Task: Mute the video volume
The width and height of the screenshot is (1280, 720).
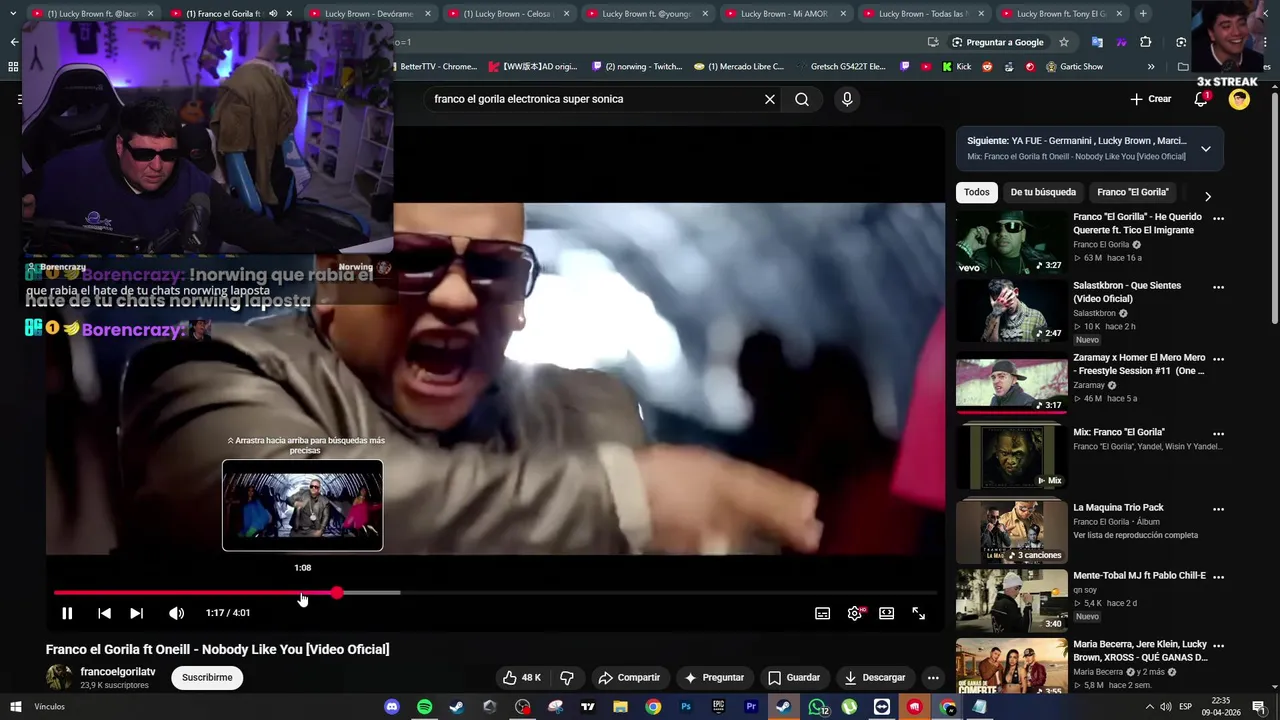Action: 176,613
